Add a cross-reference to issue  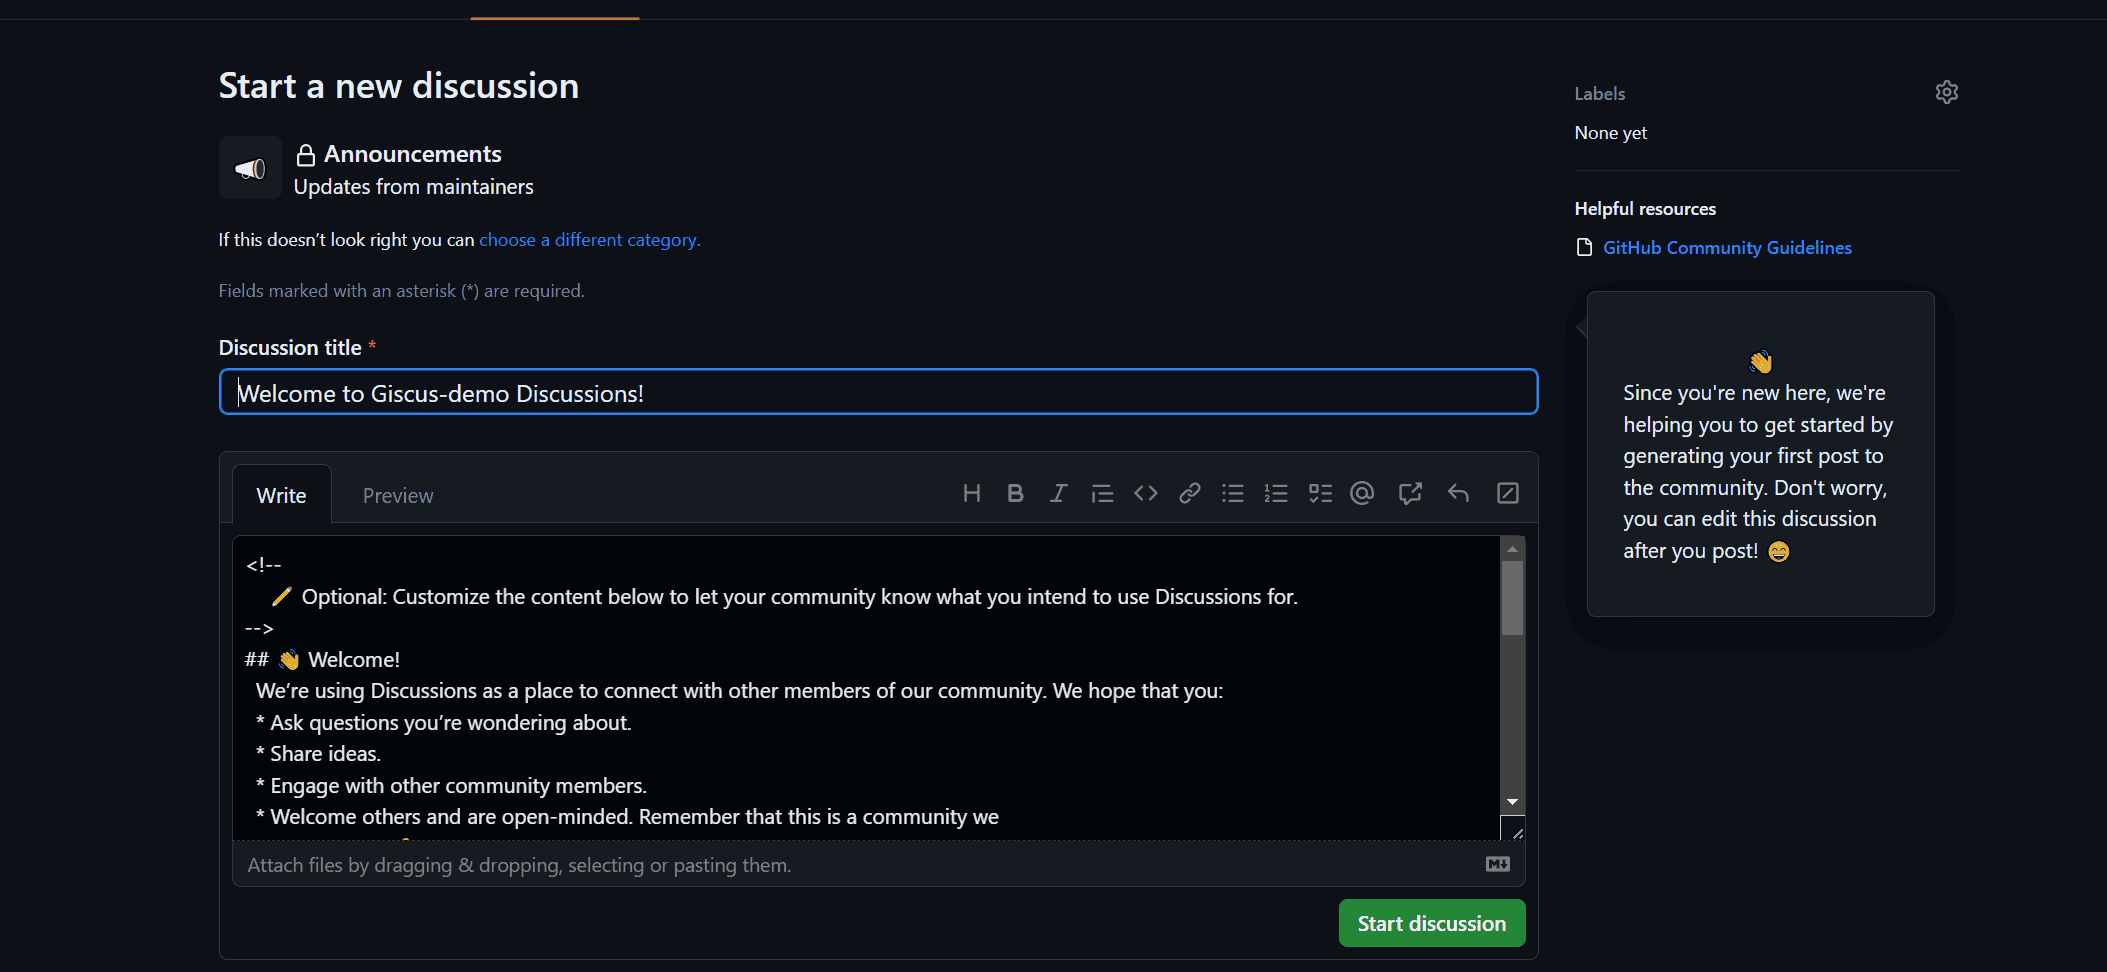1410,493
